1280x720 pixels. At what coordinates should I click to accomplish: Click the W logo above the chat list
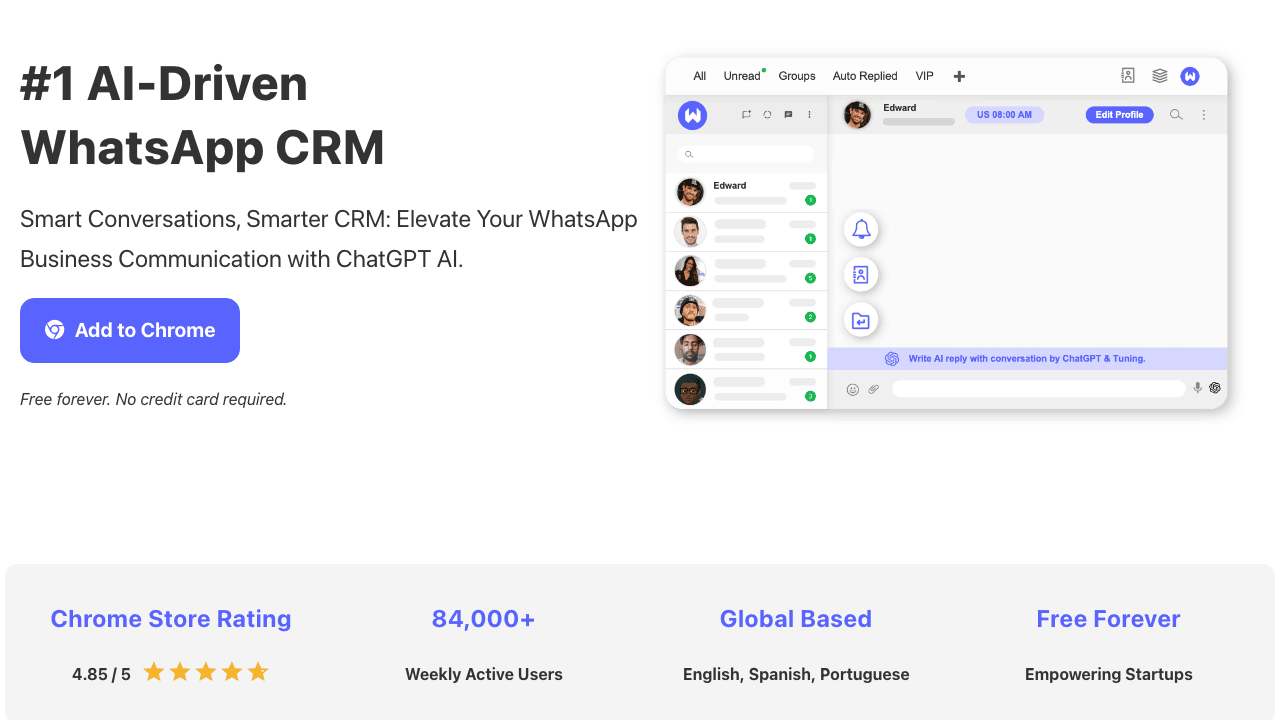click(692, 115)
